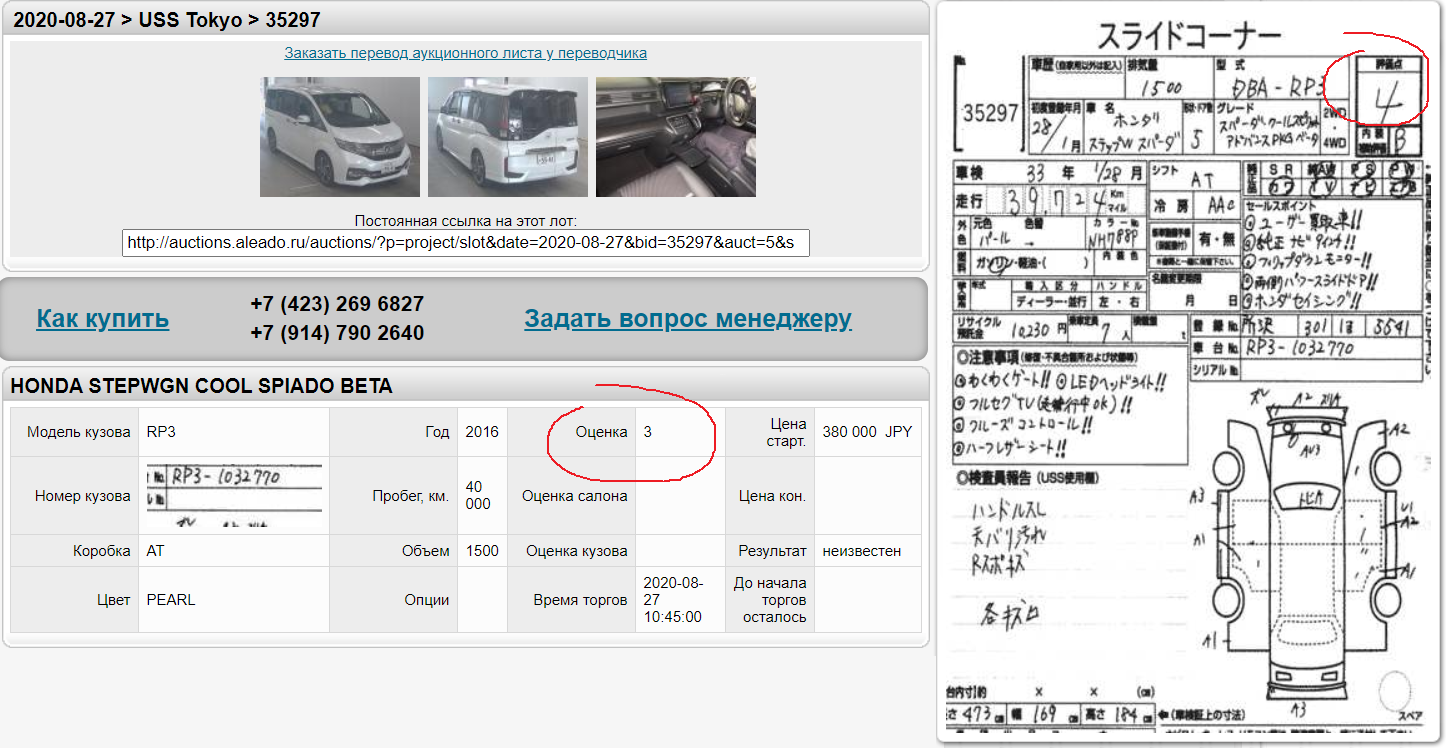Select the auction time '2020-08-27 10:45:00'

coord(675,600)
